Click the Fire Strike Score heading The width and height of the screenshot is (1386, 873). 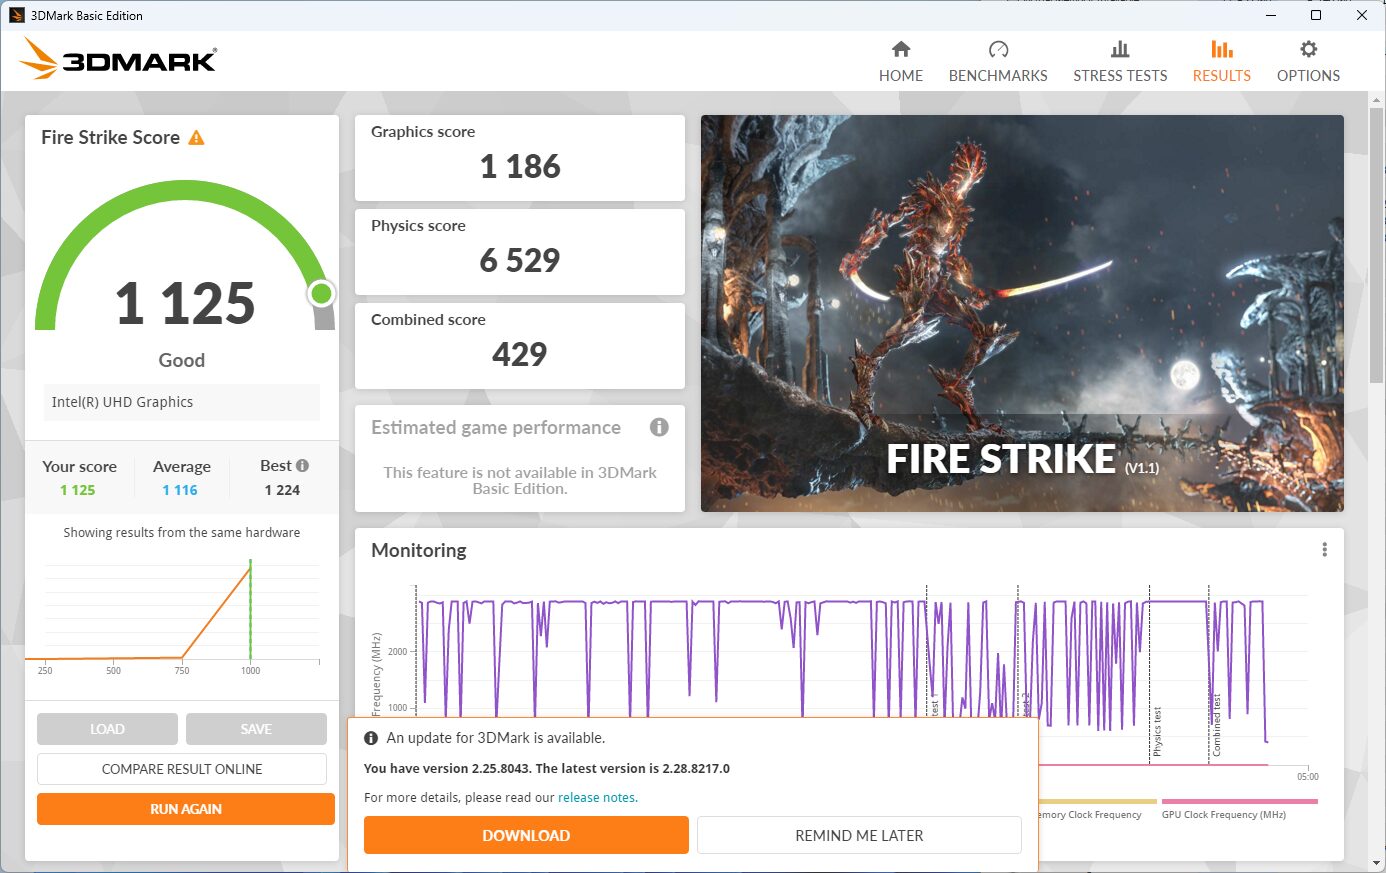(110, 138)
